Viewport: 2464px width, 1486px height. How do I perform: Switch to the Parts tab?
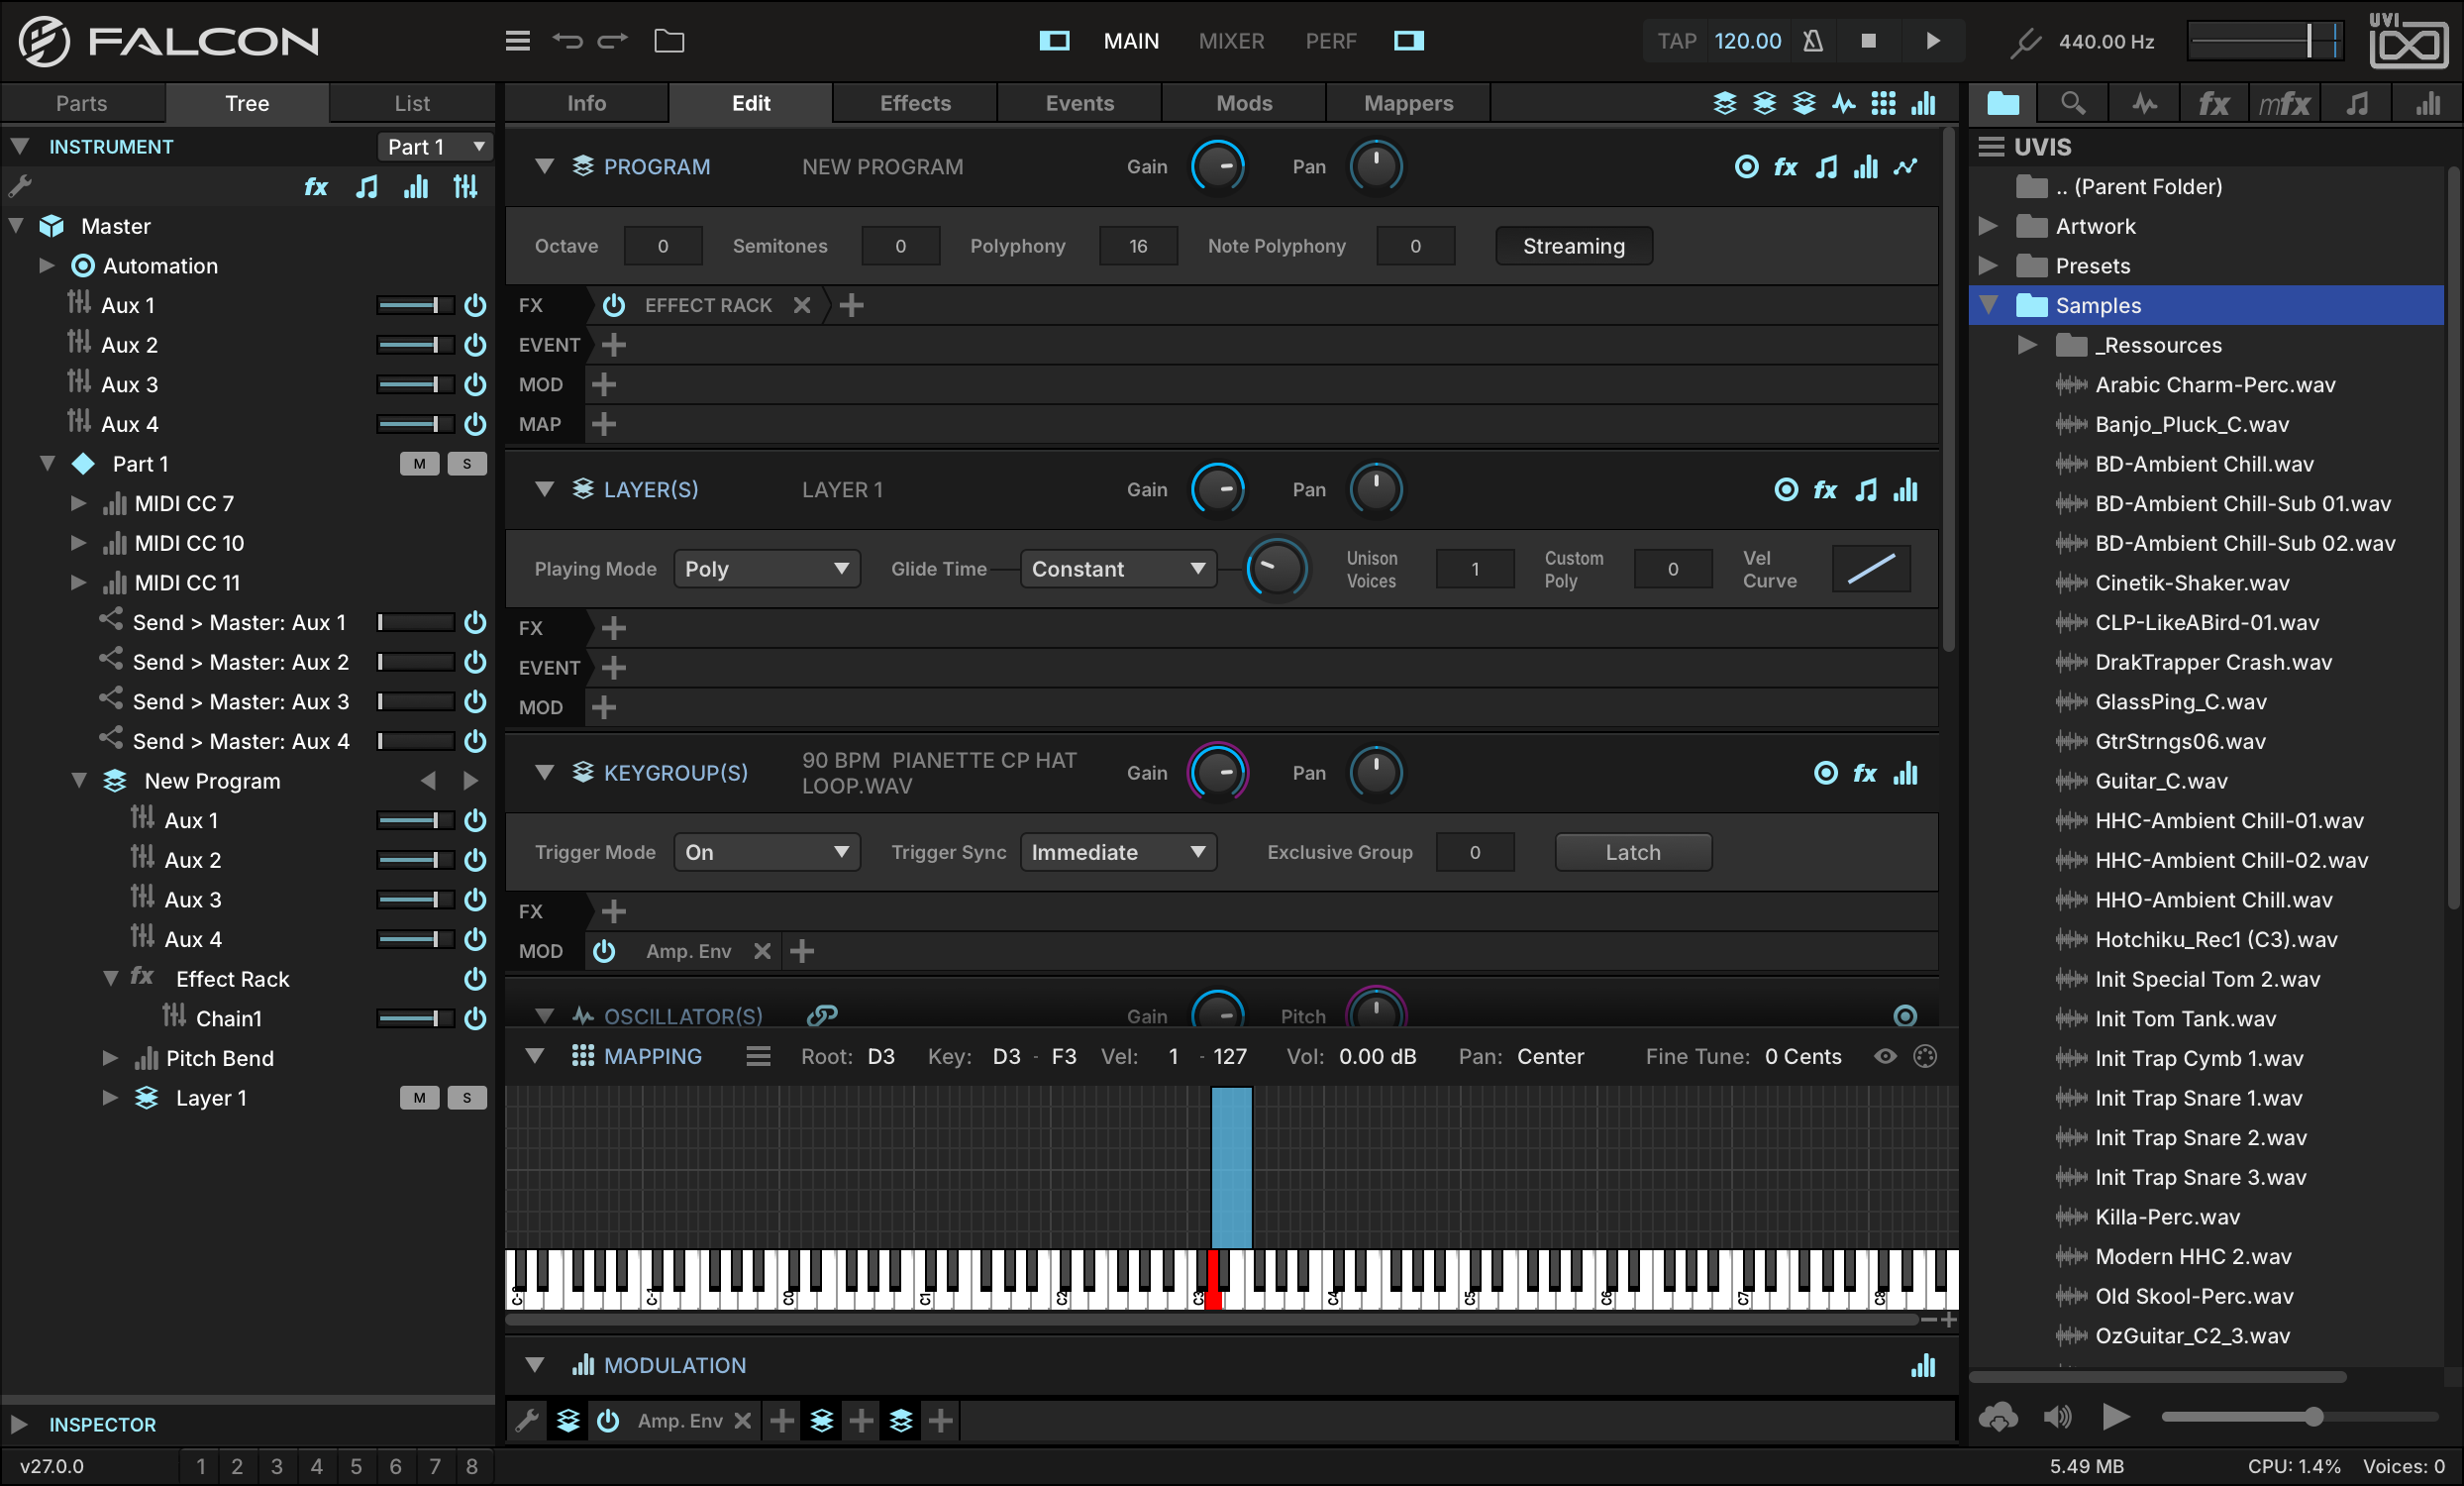tap(82, 103)
